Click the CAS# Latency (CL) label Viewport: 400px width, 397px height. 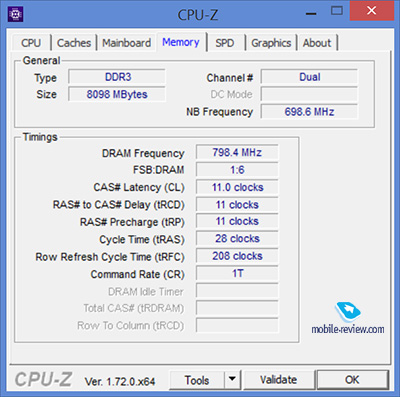[x=139, y=187]
